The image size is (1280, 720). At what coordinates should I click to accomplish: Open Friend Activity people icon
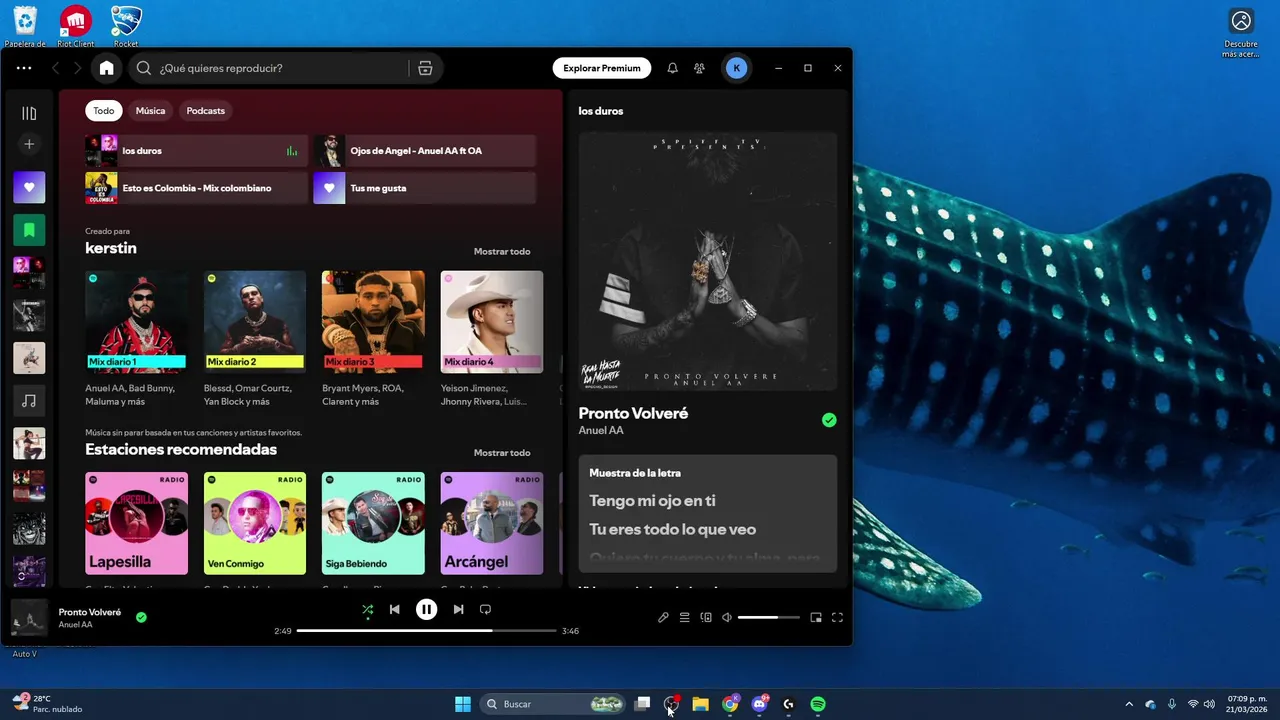point(700,68)
